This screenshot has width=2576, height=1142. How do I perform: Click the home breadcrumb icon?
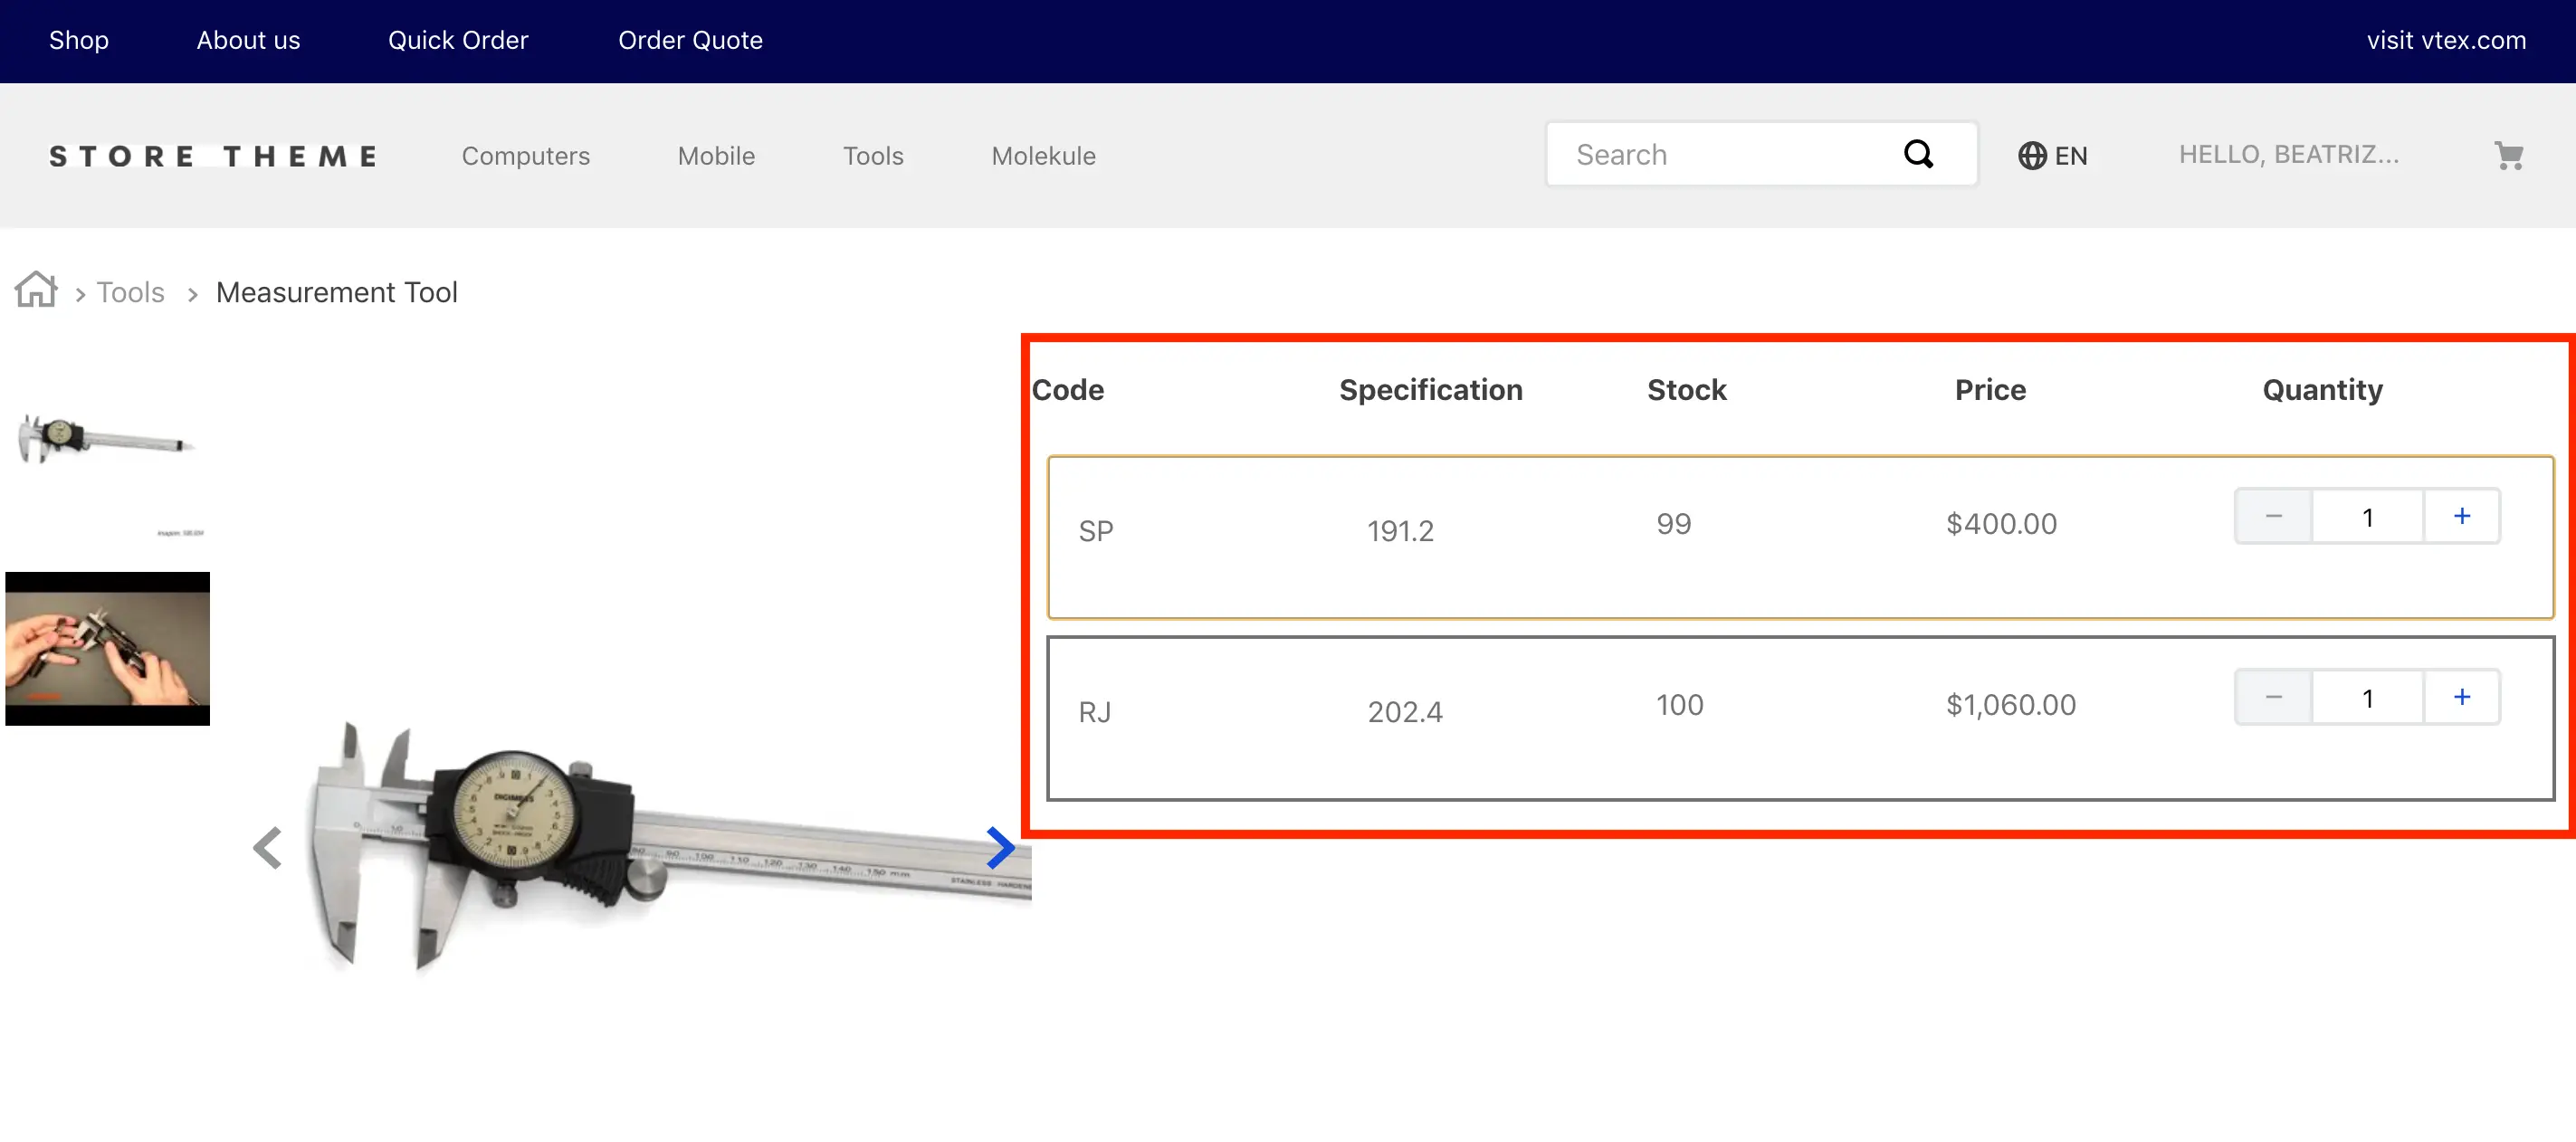coord(36,290)
